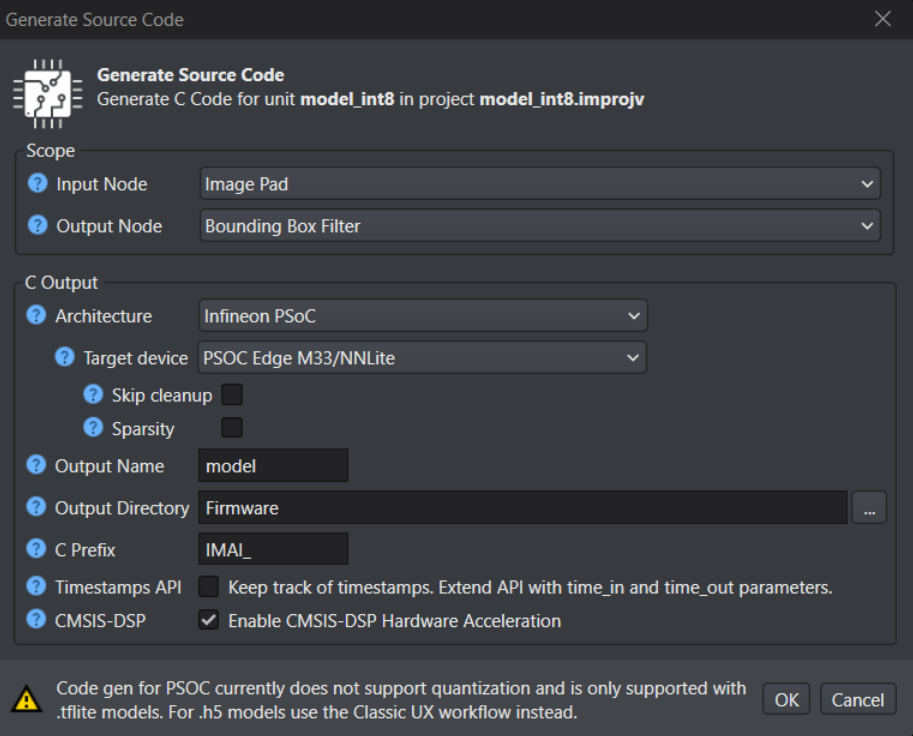Screen dimensions: 913x736
Task: Click the Skip cleanup help icon
Action: pyautogui.click(x=93, y=395)
